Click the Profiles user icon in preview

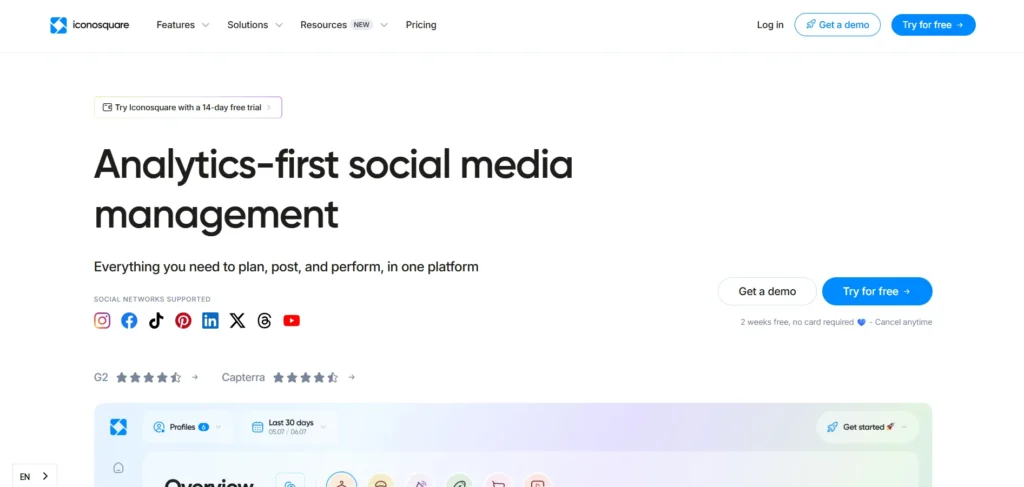point(159,427)
